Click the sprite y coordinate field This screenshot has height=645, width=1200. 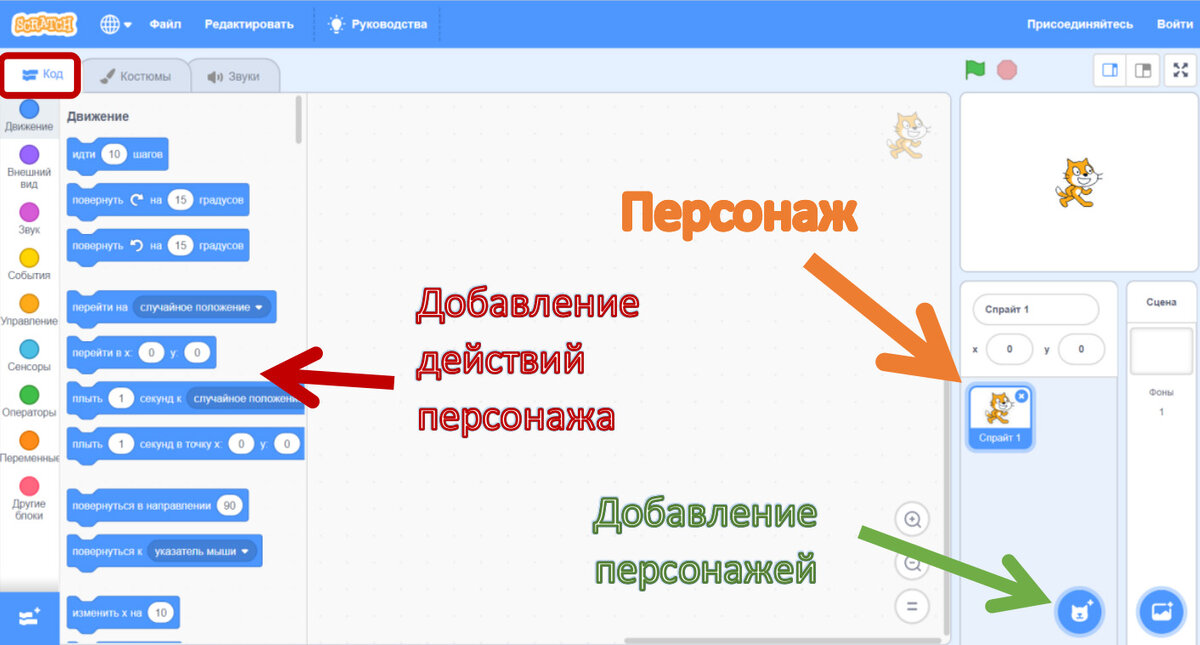click(1080, 349)
